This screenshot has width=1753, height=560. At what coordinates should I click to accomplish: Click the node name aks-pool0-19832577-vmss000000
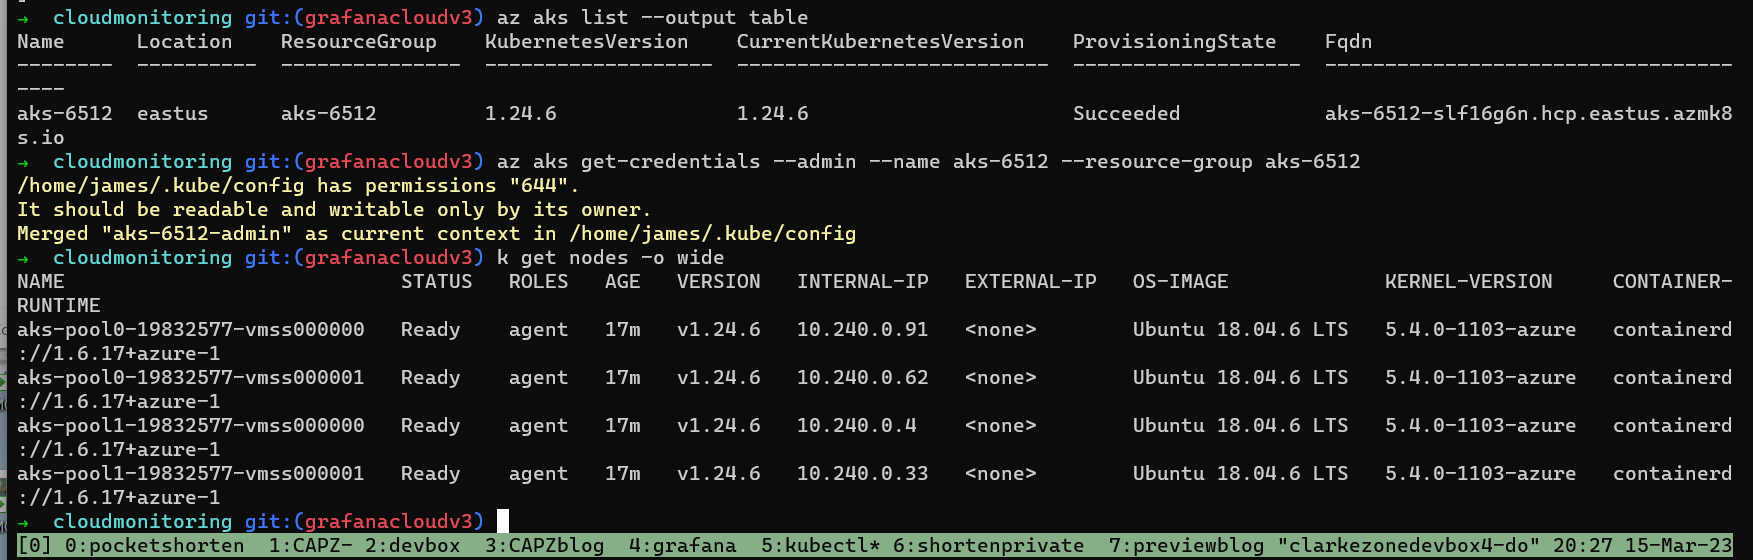point(190,330)
